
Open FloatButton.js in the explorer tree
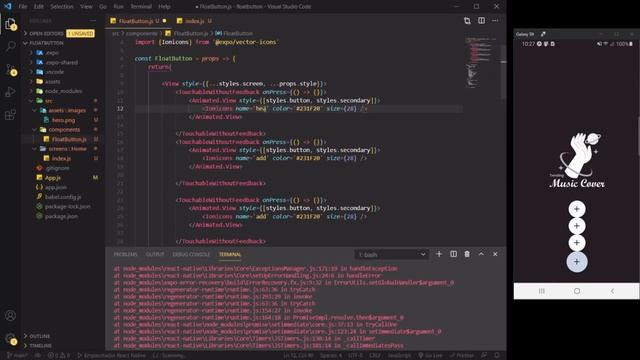tap(69, 139)
